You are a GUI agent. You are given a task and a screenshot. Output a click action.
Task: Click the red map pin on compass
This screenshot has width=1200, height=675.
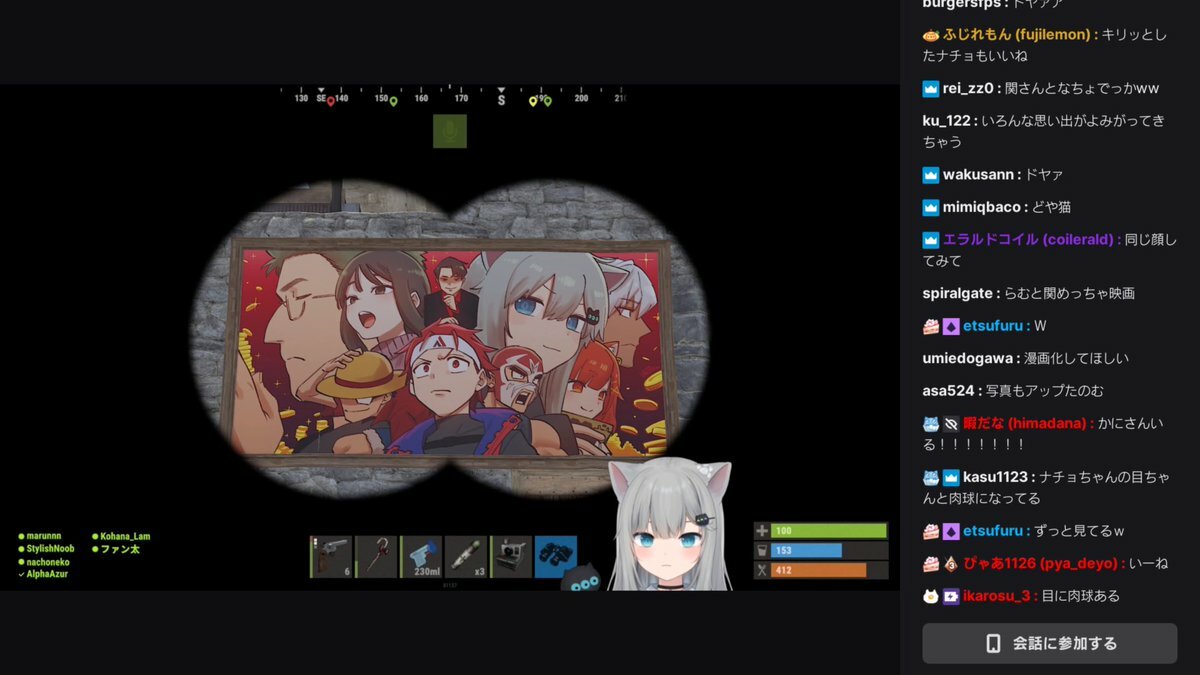pyautogui.click(x=331, y=101)
